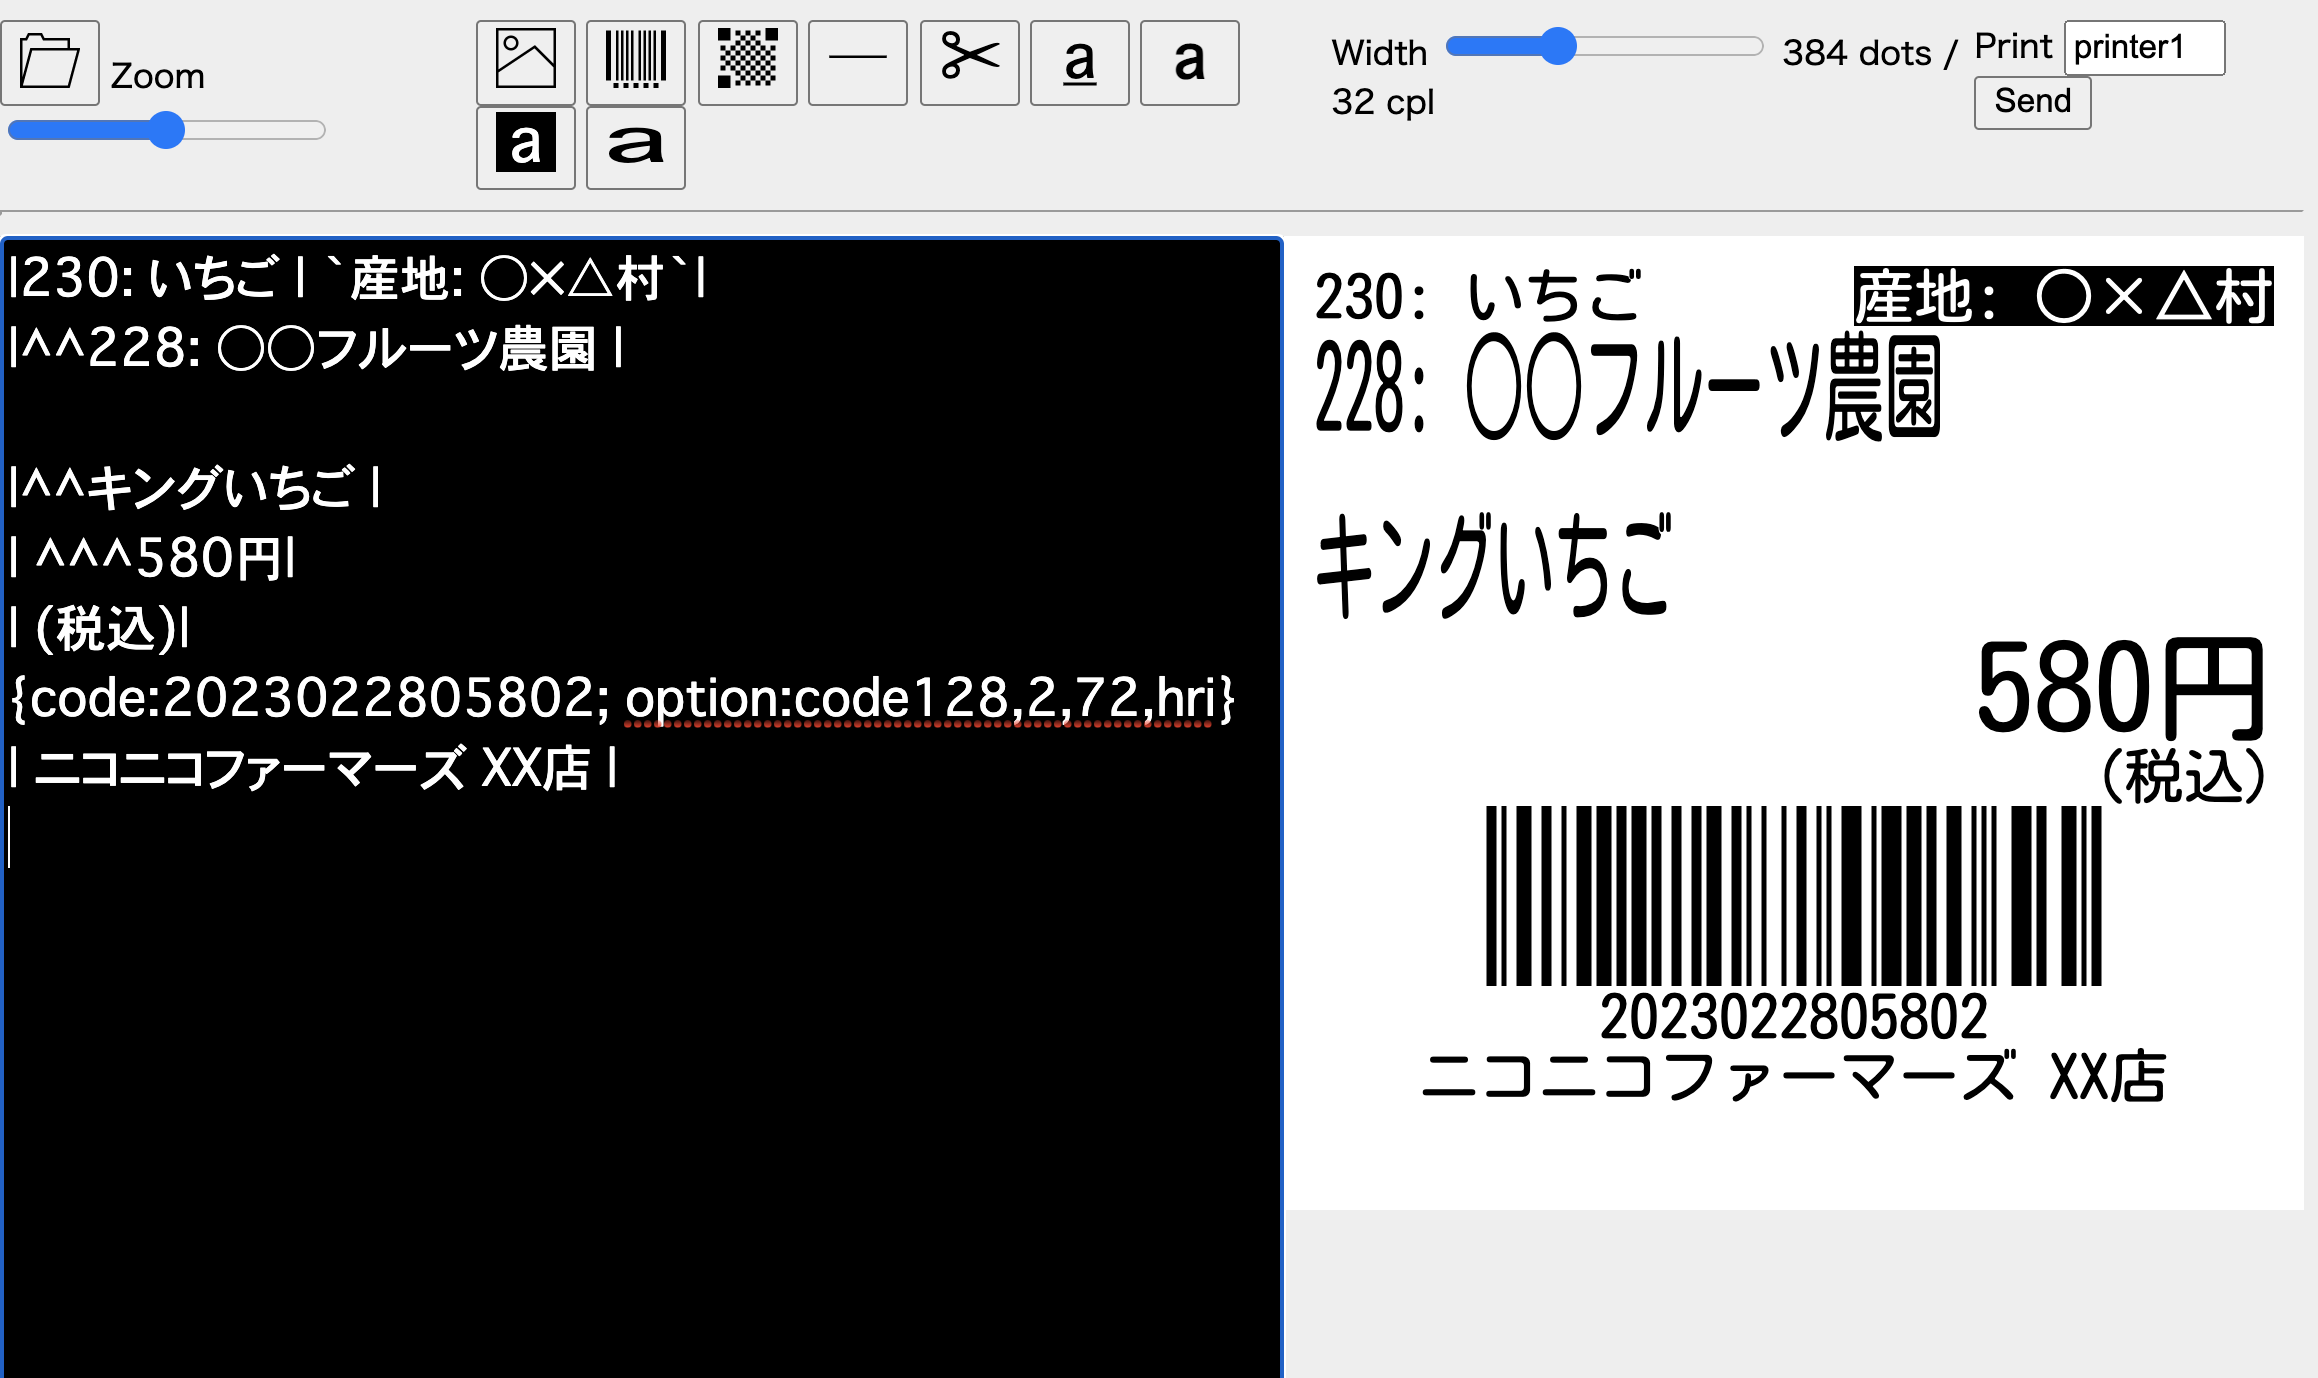Open a file with the folder icon
The width and height of the screenshot is (2318, 1378).
coord(50,60)
